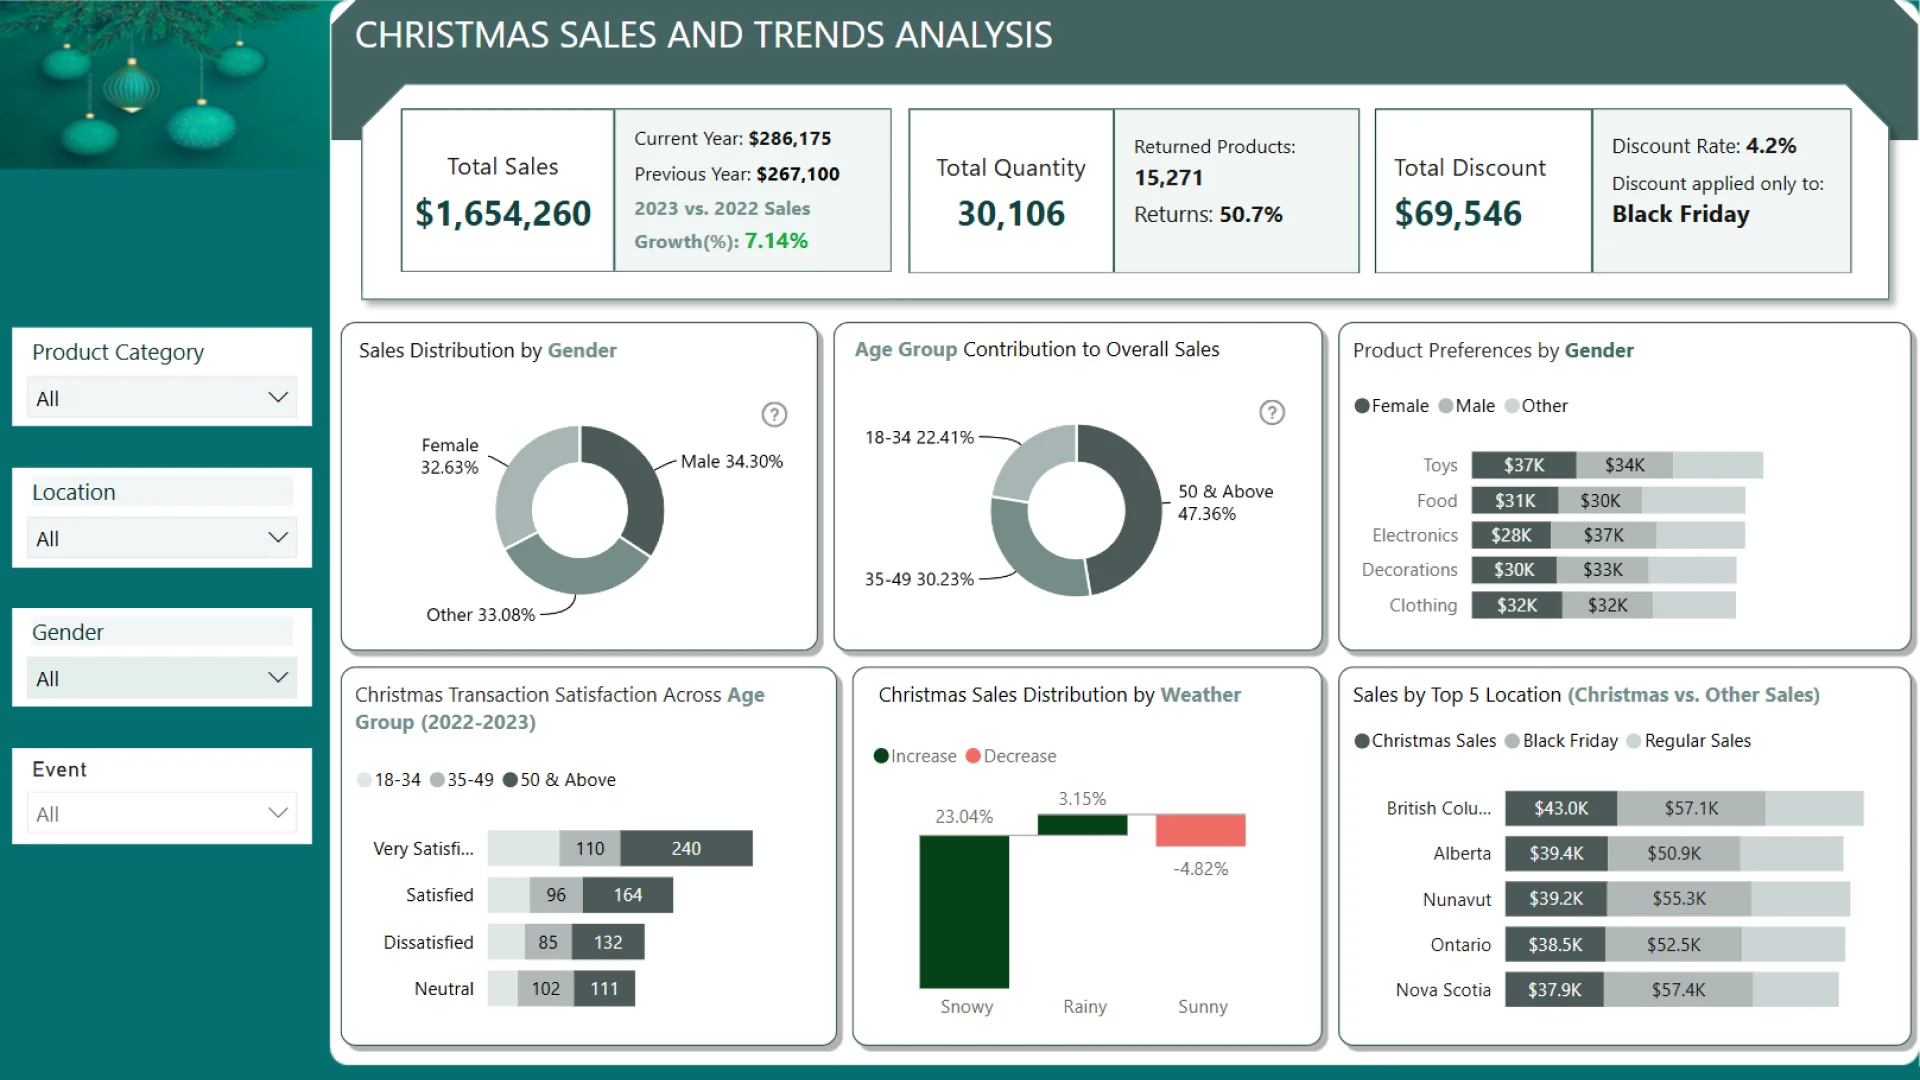Click Nunavut $55.3K Black Friday bar

coord(1679,899)
